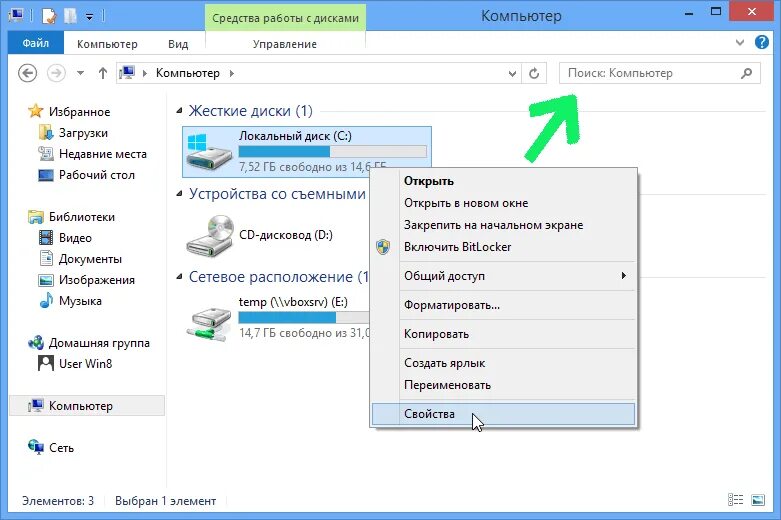Open the Изображения library
781x520 pixels.
(x=97, y=279)
